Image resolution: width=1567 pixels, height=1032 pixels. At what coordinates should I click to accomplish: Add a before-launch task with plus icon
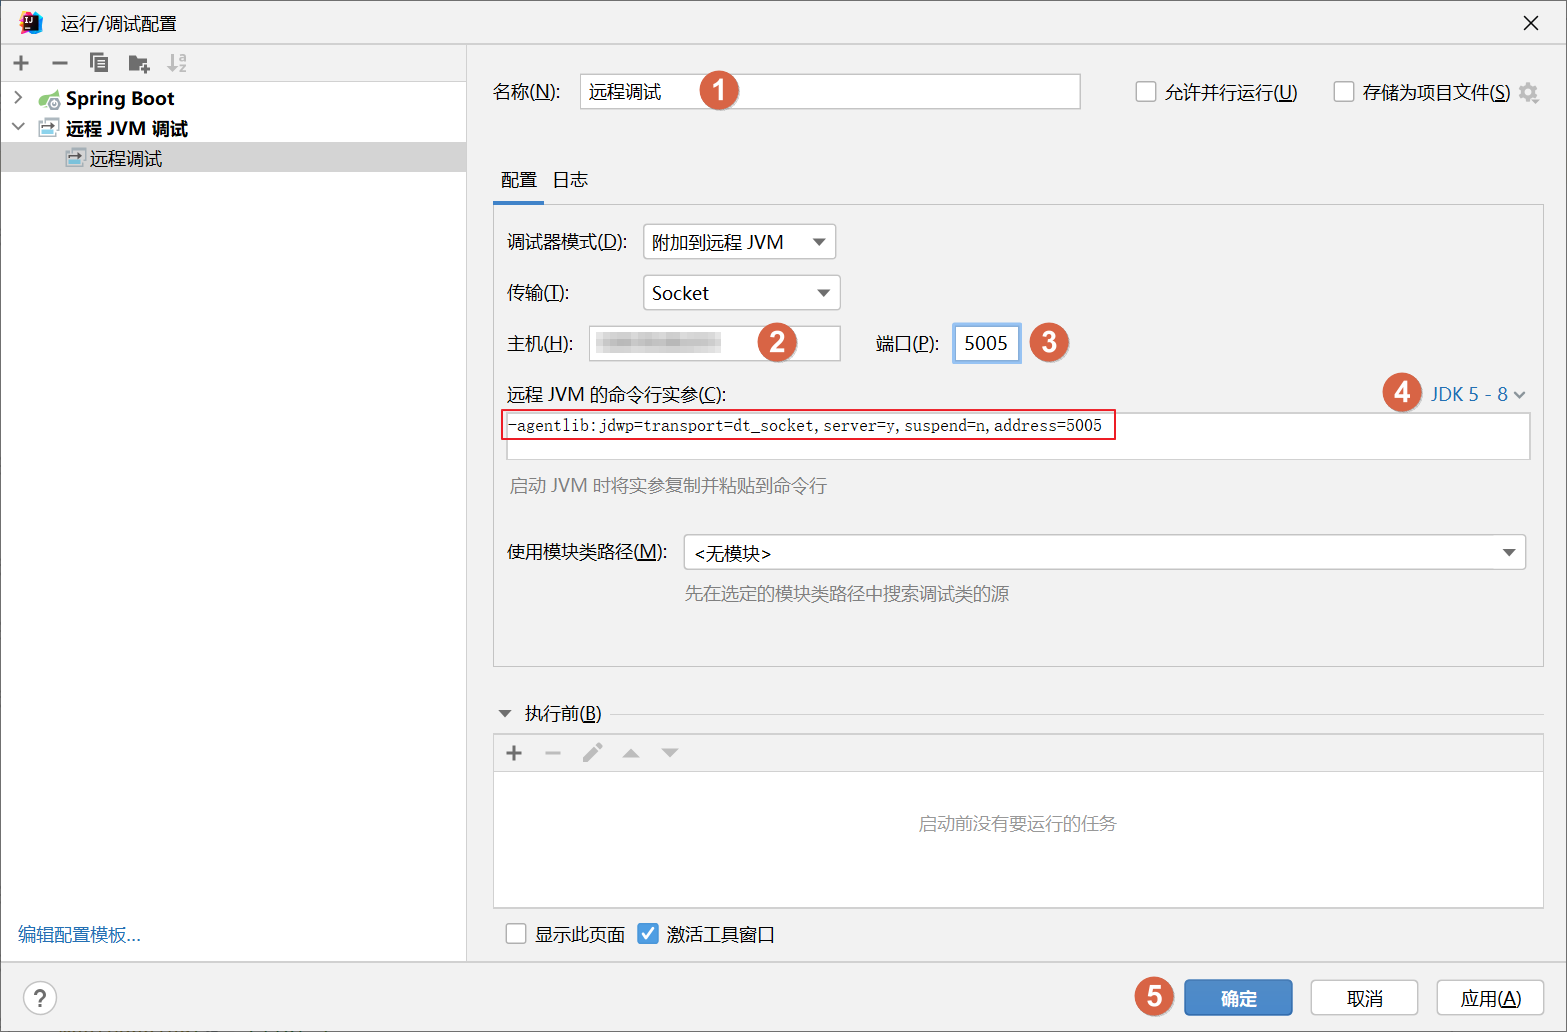(x=514, y=753)
